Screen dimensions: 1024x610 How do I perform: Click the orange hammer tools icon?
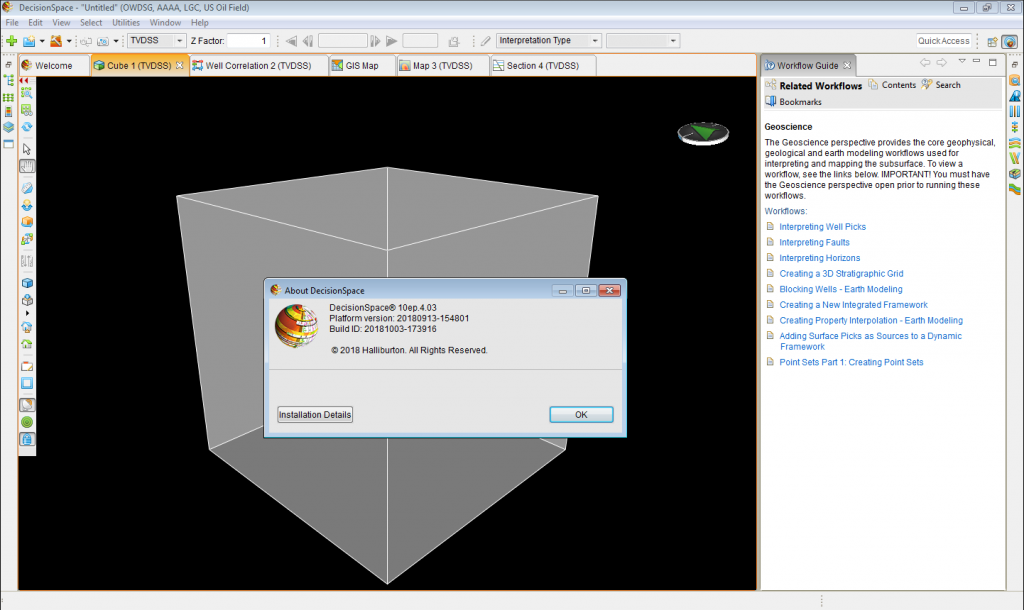coord(56,40)
